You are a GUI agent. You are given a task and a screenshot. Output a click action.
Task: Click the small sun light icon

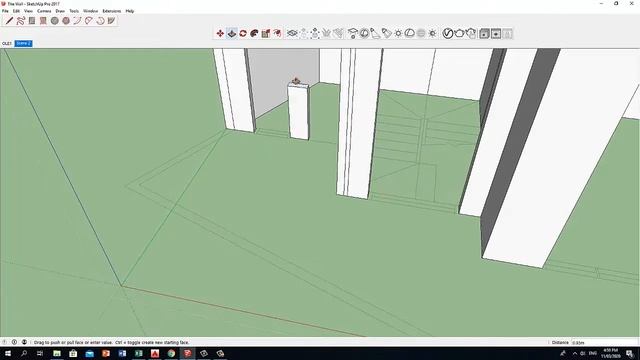(398, 33)
